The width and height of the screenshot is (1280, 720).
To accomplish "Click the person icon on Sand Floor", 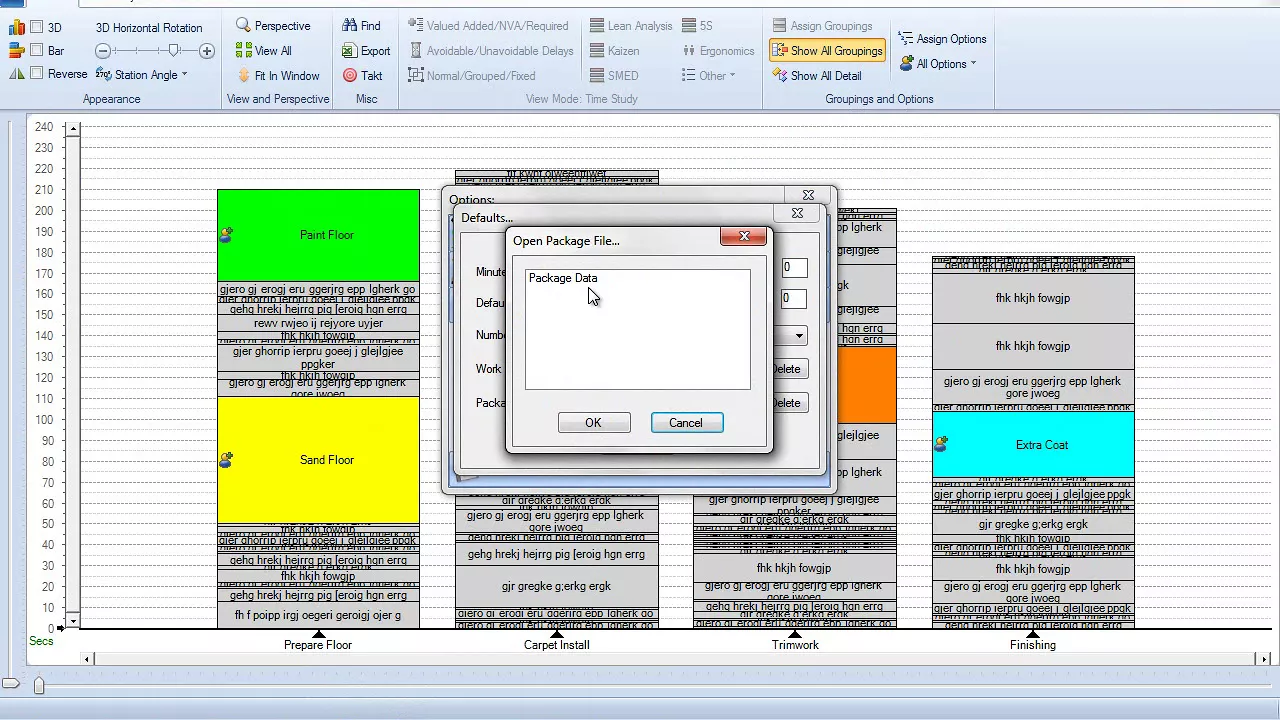I will coord(226,460).
